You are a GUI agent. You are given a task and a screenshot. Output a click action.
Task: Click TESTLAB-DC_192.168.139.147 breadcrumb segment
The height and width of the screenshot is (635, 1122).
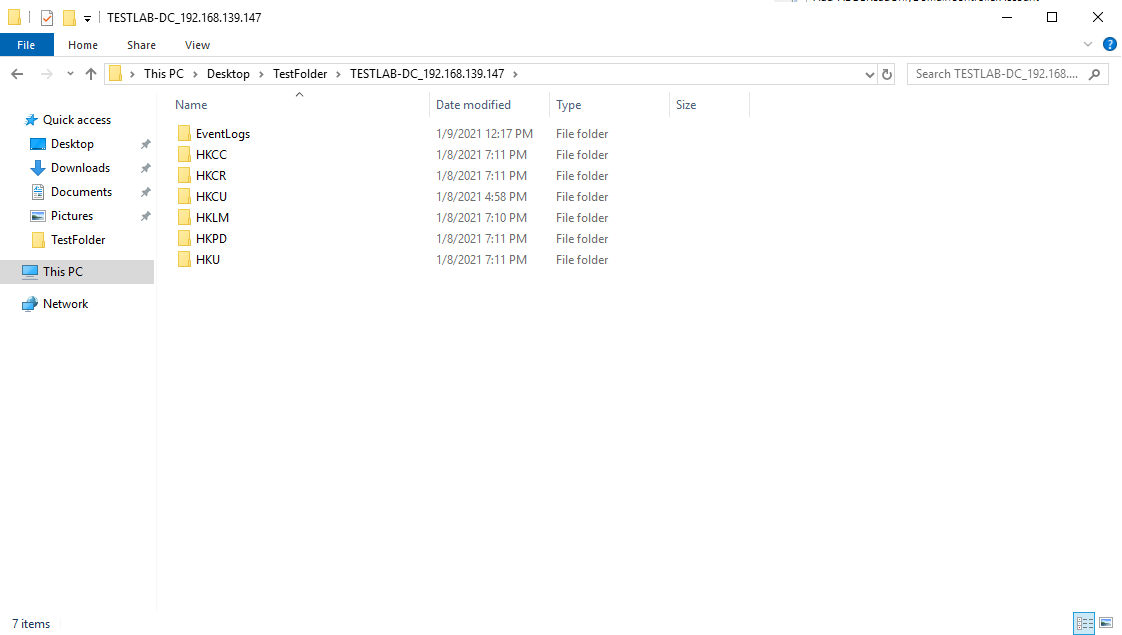tap(427, 74)
